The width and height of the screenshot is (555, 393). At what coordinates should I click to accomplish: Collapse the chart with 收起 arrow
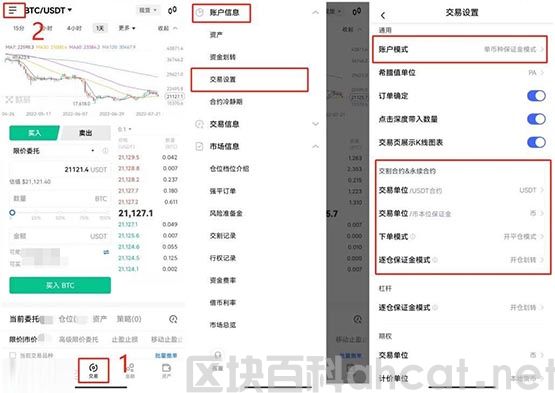coord(168,28)
